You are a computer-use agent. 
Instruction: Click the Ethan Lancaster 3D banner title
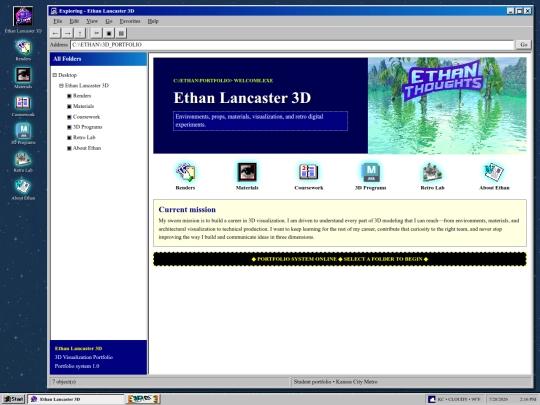pos(242,98)
